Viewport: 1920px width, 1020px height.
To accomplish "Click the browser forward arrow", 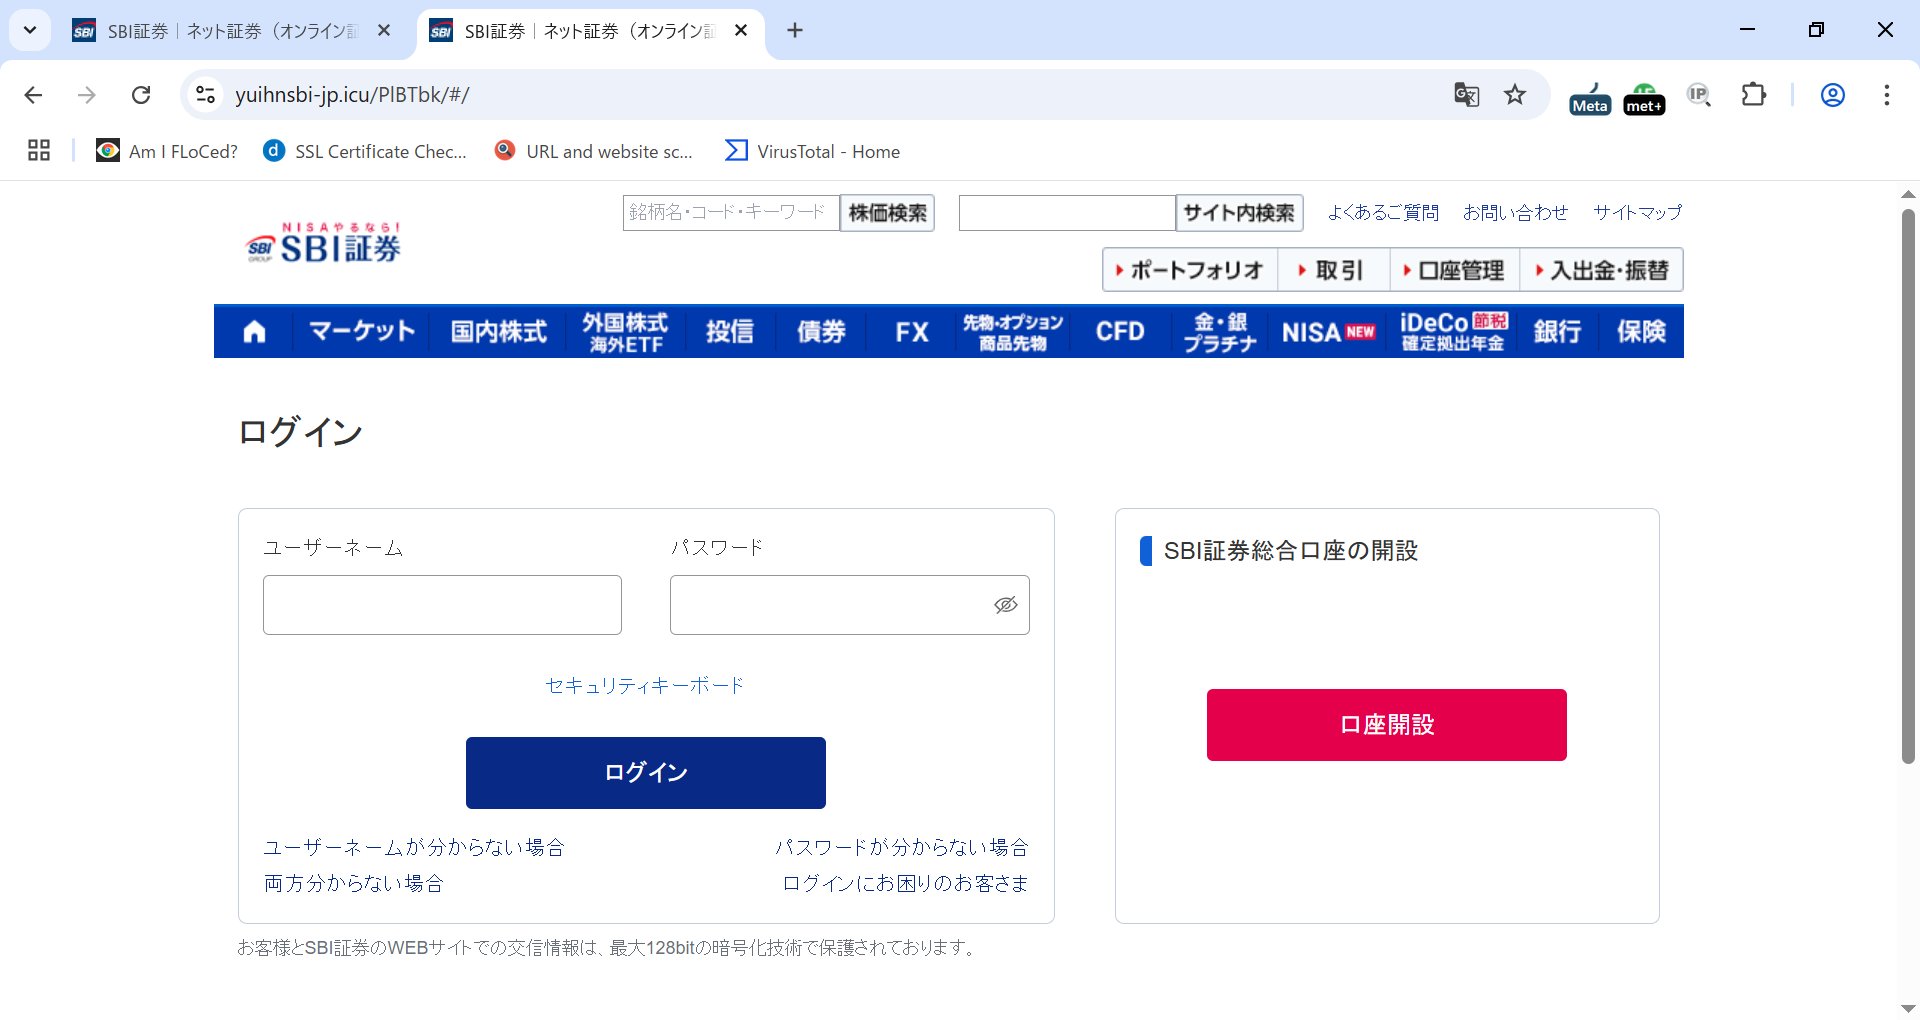I will click(87, 95).
